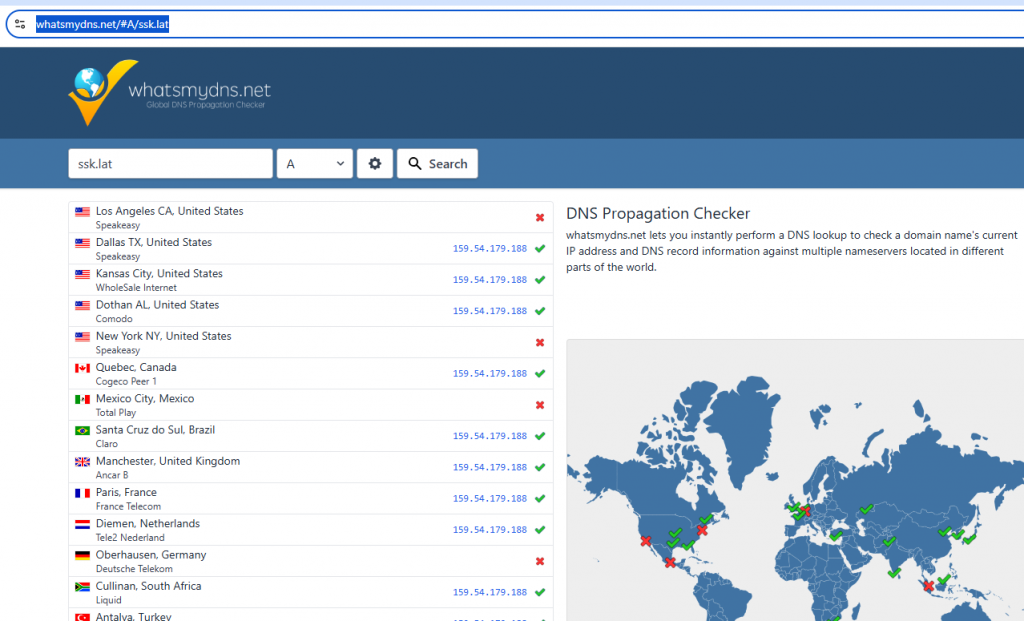The width and height of the screenshot is (1024, 621).
Task: Click the Canada flag for Quebec
Action: [82, 368]
